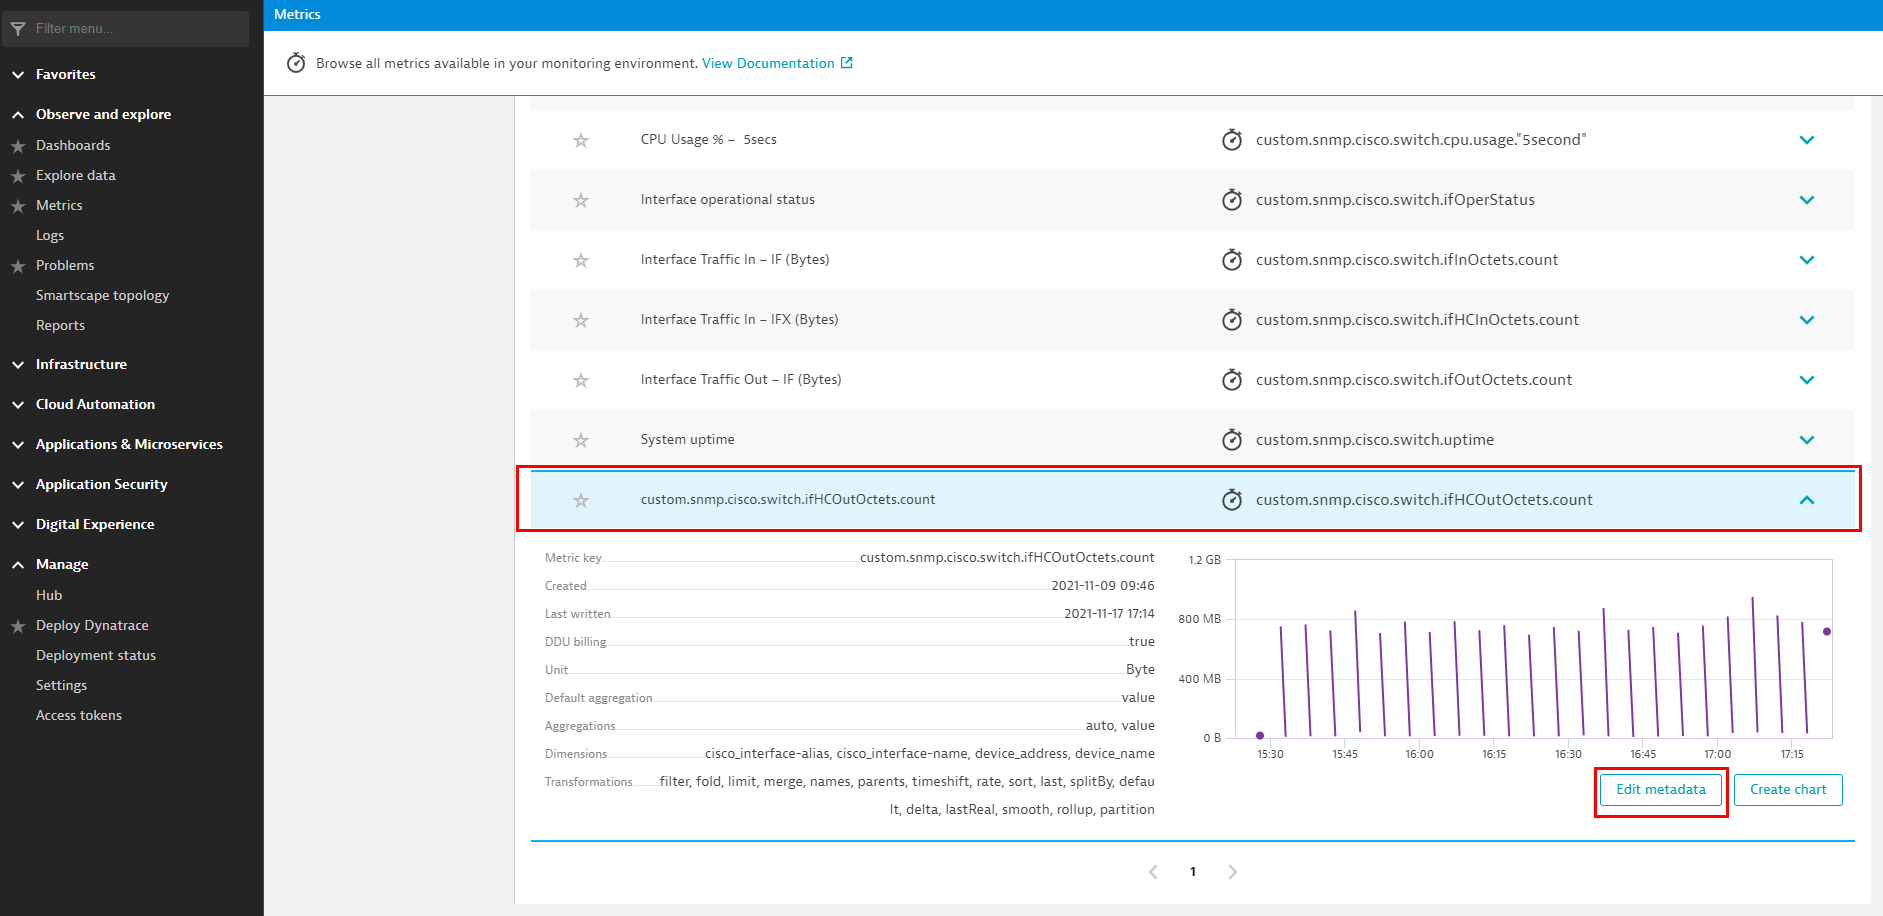Expand Interface operational status details
The image size is (1883, 916).
1806,200
